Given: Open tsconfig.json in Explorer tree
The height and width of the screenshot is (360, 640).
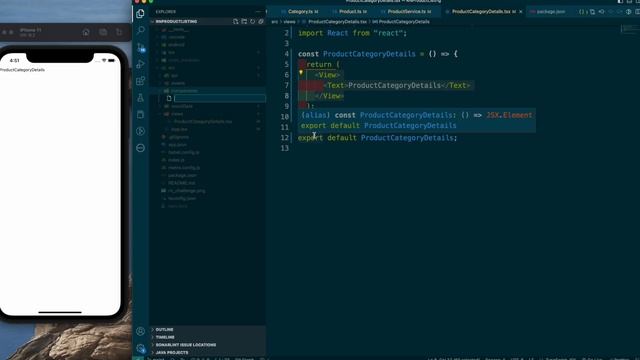Looking at the screenshot, I should [x=182, y=198].
